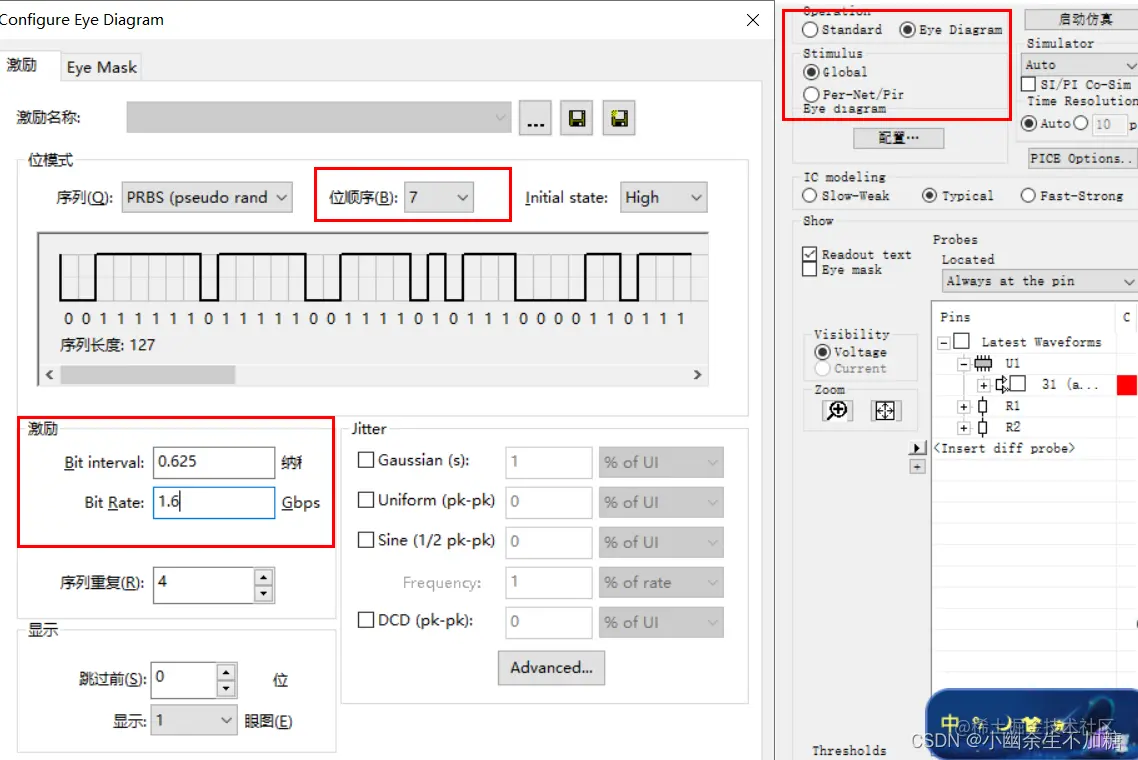1138x760 pixels.
Task: Click the browse ellipsis button beside stimulus name
Action: coord(536,118)
